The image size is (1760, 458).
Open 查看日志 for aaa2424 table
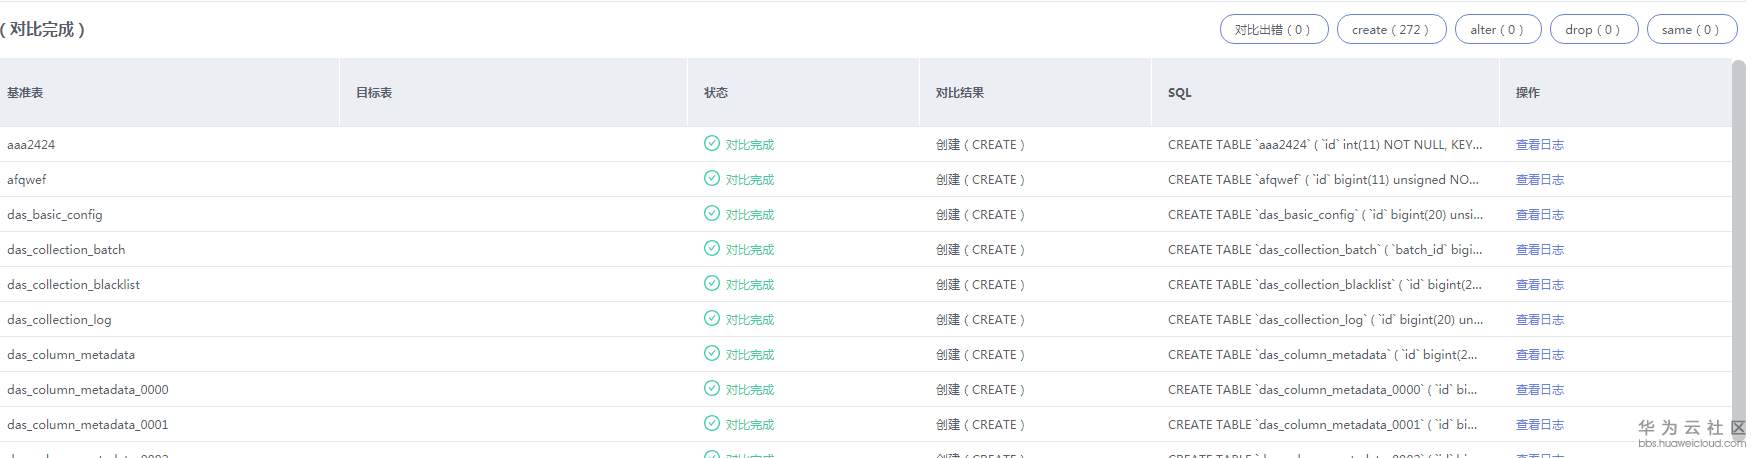[x=1540, y=145]
